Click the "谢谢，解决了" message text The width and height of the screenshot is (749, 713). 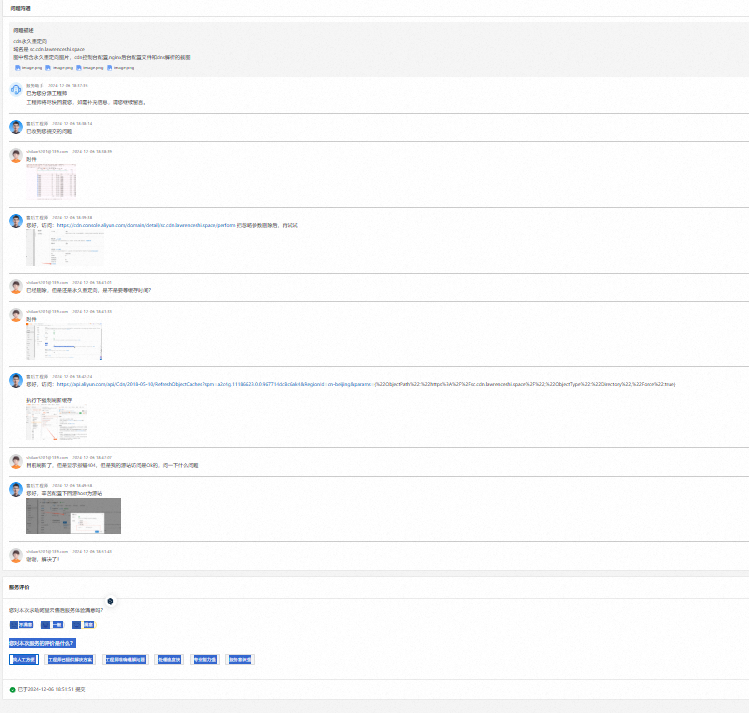(x=43, y=559)
